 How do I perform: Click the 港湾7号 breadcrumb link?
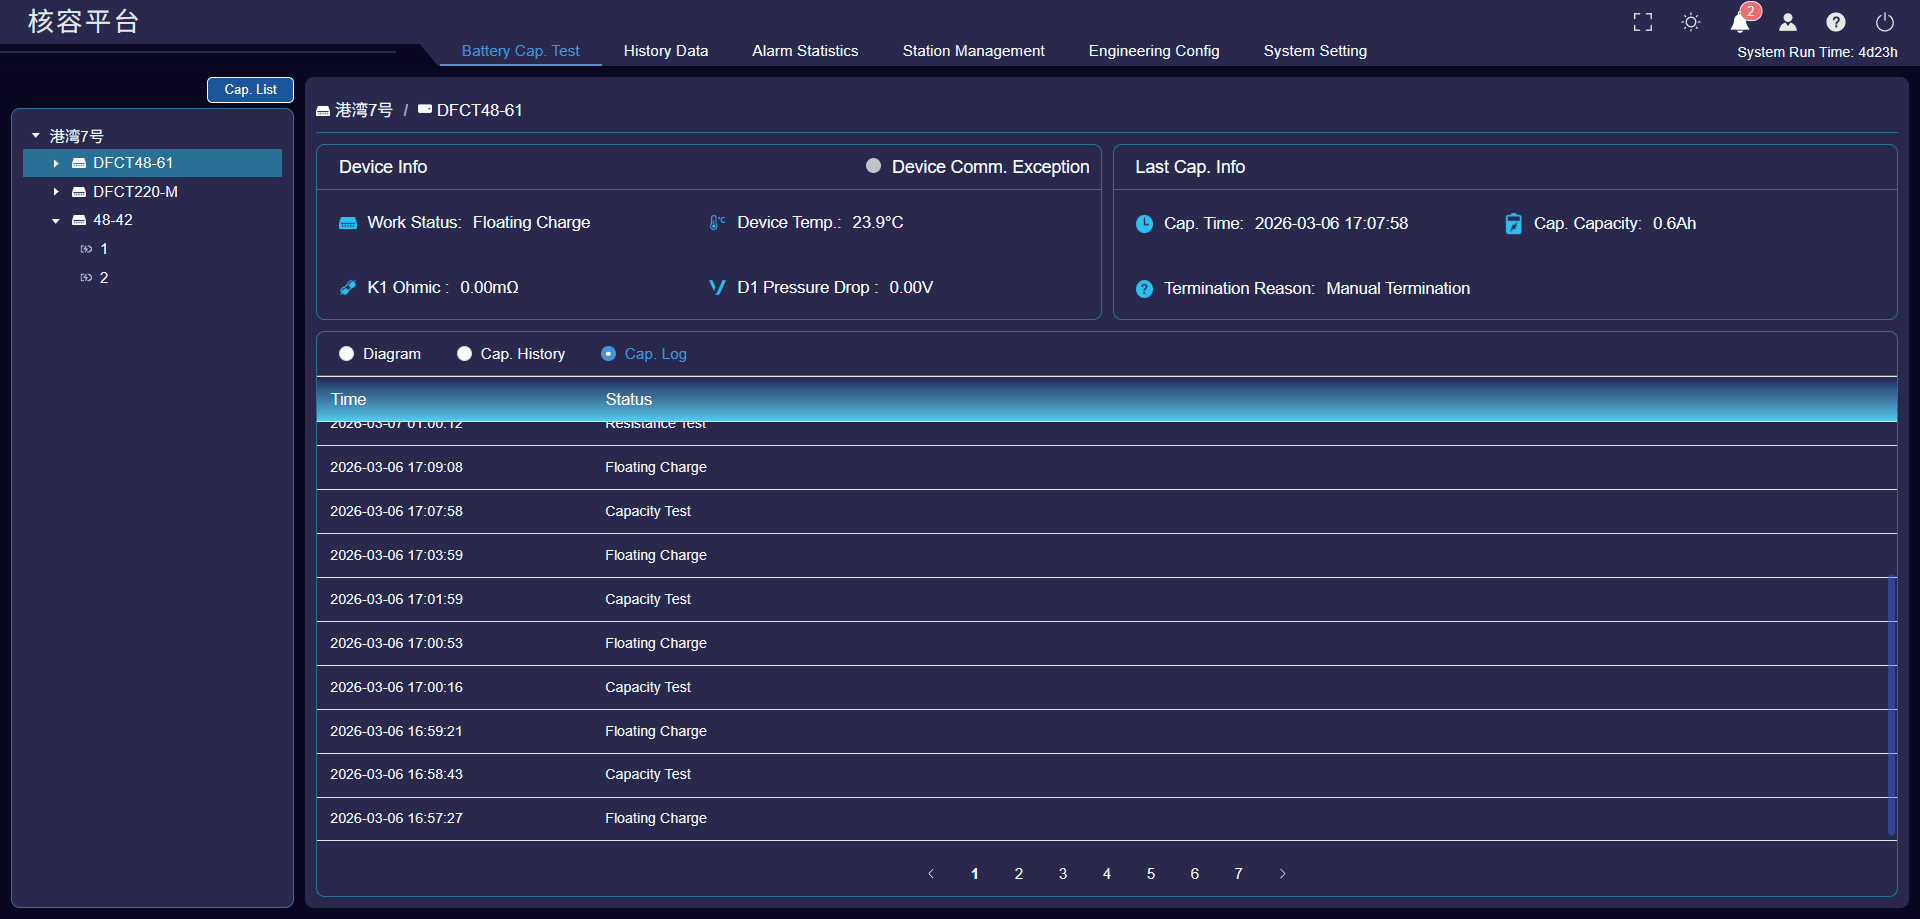[x=364, y=110]
